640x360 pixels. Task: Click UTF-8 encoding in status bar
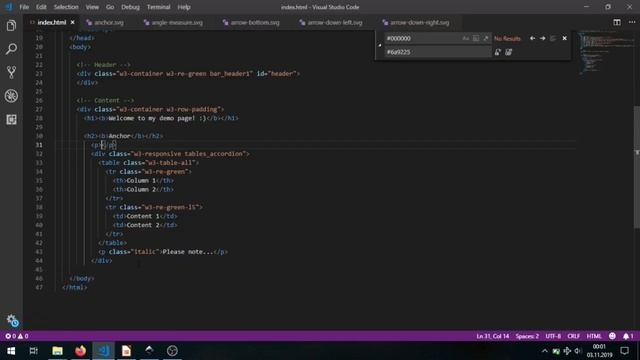pos(553,336)
